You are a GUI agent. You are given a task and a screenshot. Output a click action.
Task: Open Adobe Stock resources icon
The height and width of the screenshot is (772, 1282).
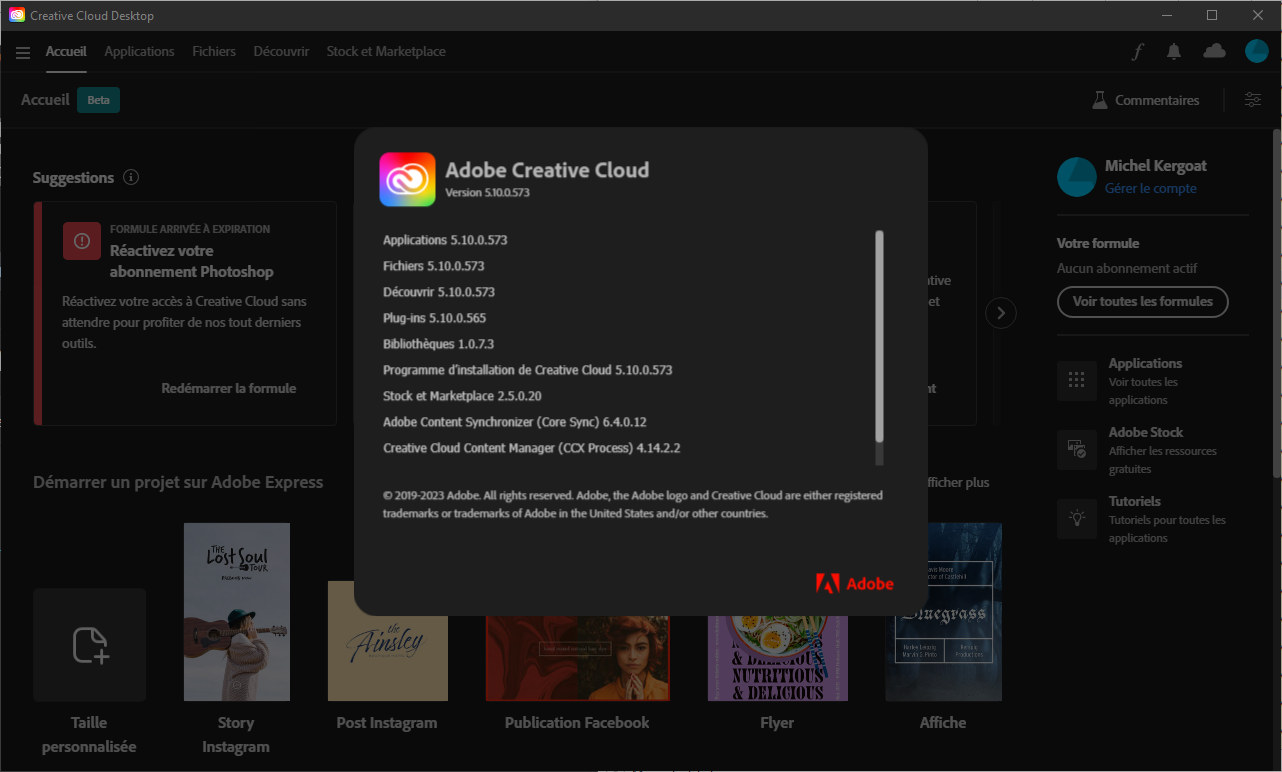point(1076,449)
